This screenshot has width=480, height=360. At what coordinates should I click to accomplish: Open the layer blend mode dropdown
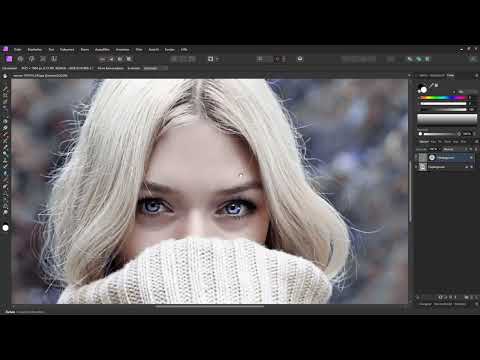pyautogui.click(x=454, y=149)
